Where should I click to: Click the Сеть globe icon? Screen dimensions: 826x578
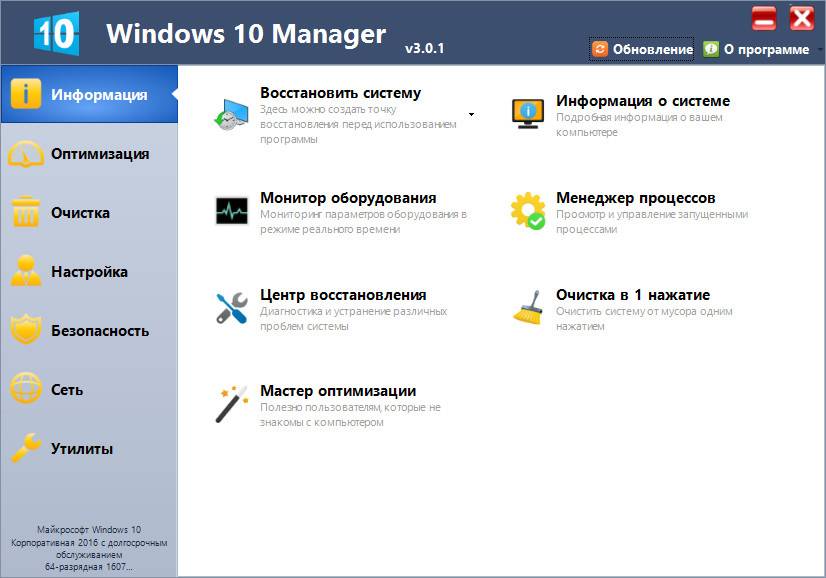click(x=25, y=389)
